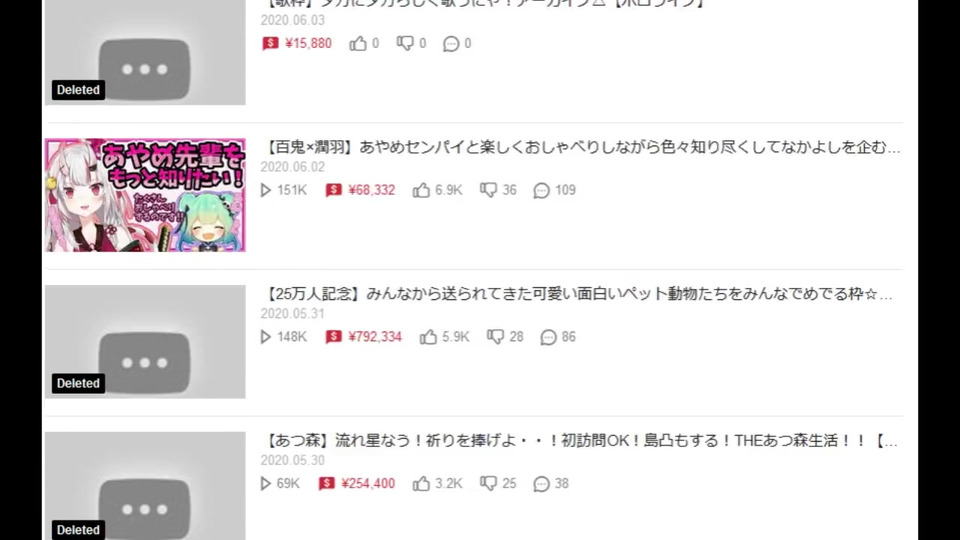Click the thumbs-up icon beside 6.9K

[421, 190]
